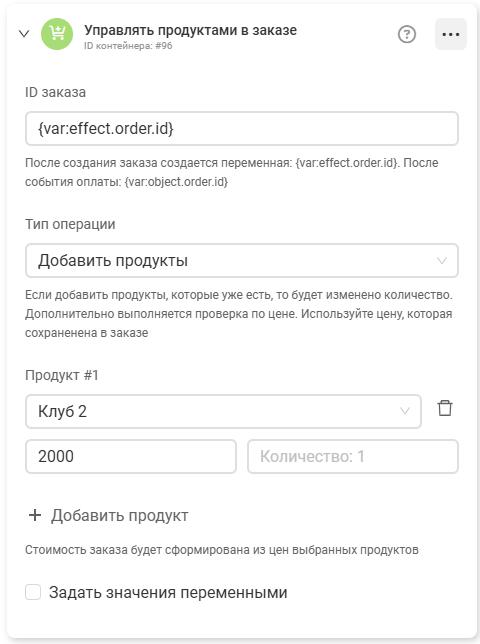This screenshot has width=480, height=644.
Task: Delete Product #1 with the trash icon
Action: [445, 408]
